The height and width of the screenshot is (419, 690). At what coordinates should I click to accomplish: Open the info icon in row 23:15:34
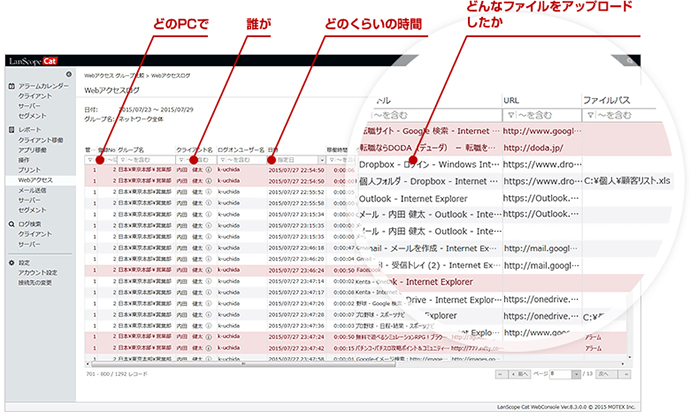click(209, 214)
